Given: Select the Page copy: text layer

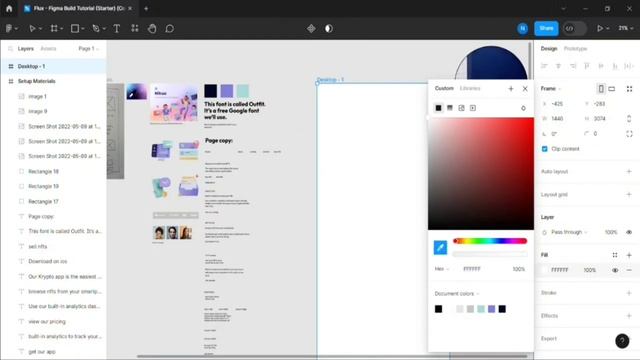Looking at the screenshot, I should point(53,216).
